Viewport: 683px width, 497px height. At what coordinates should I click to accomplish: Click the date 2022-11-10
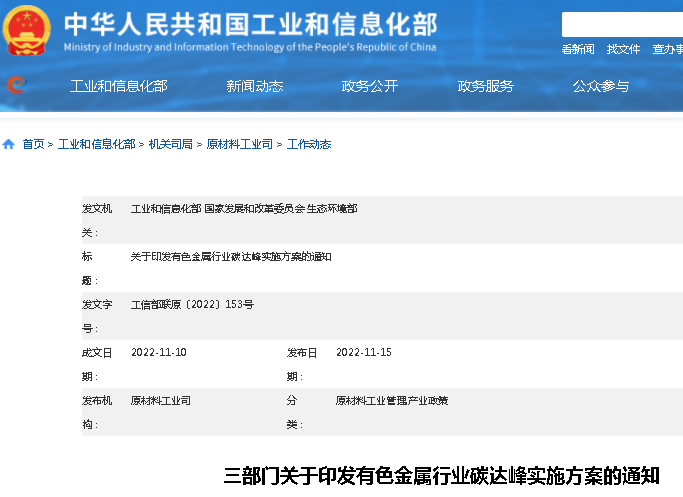[x=159, y=352]
